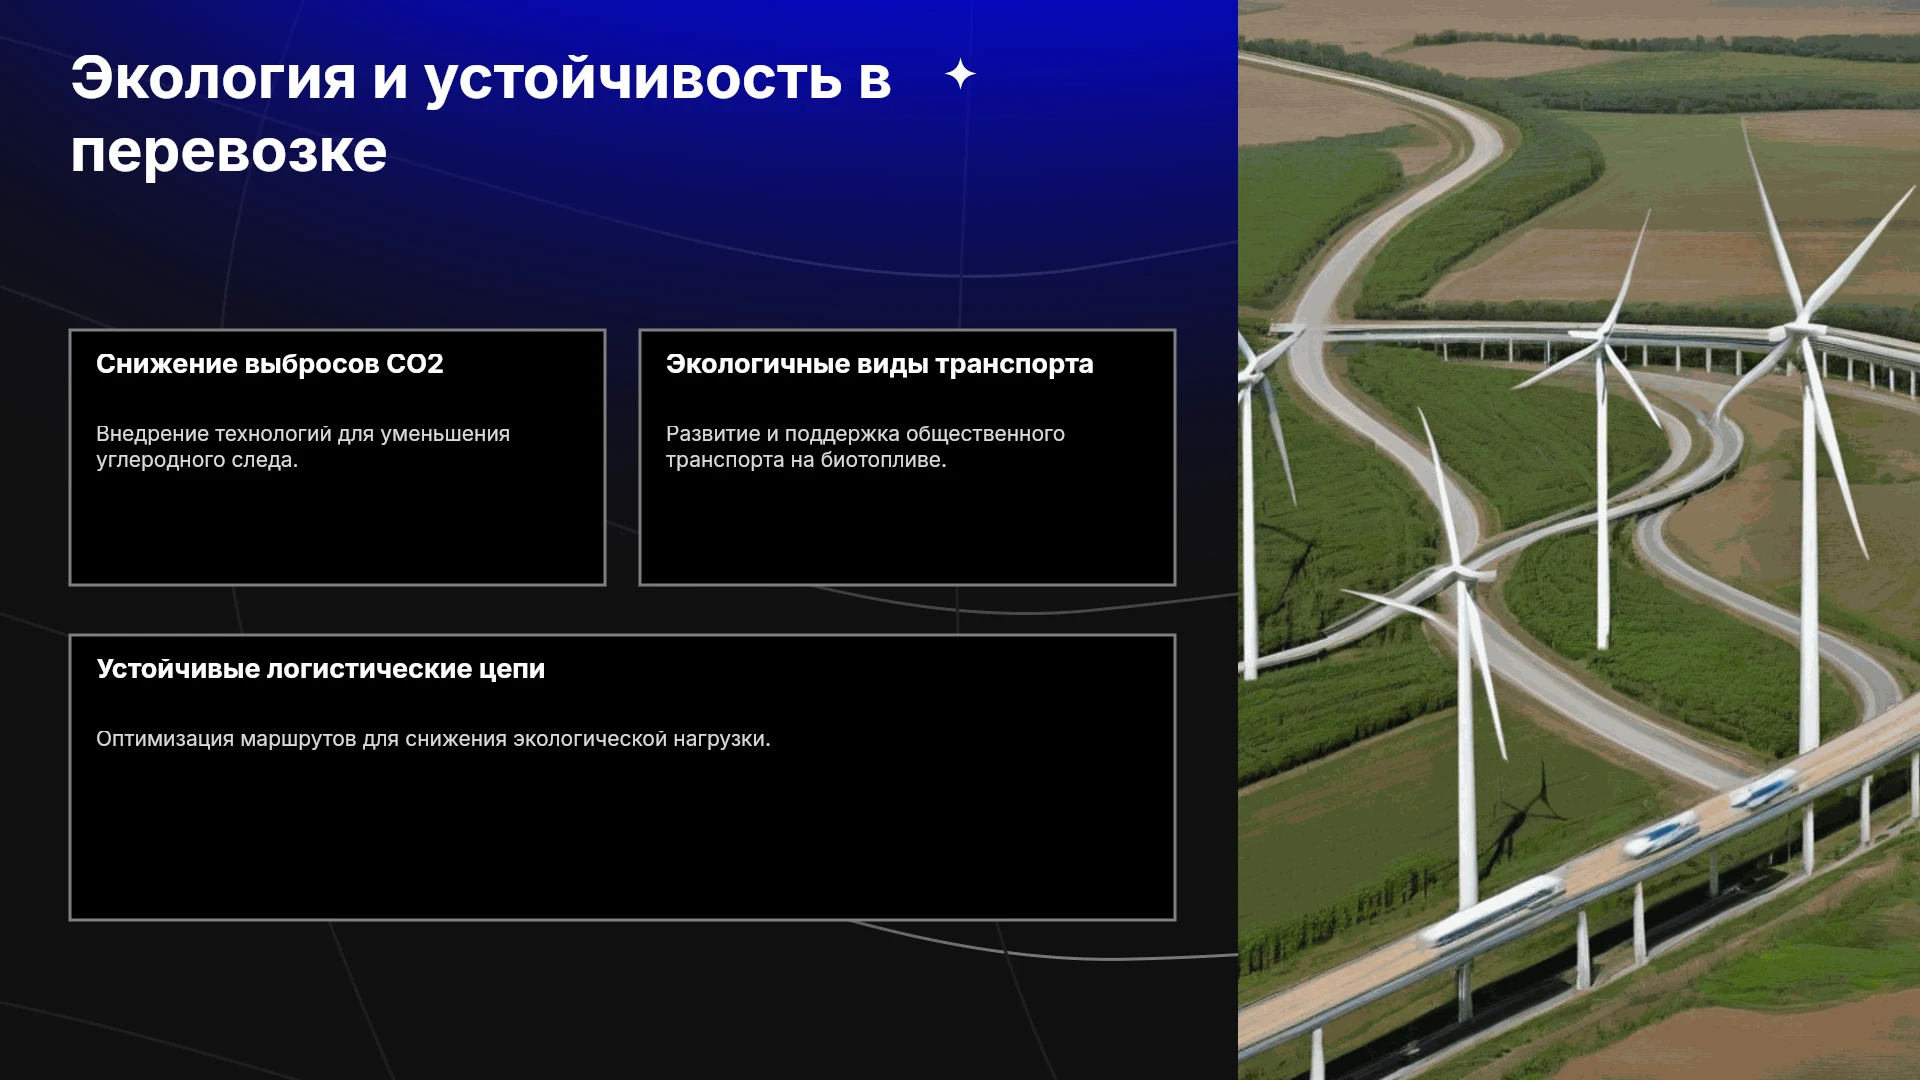The image size is (1920, 1080).
Task: Click the dark background below the cards
Action: click(620, 1000)
